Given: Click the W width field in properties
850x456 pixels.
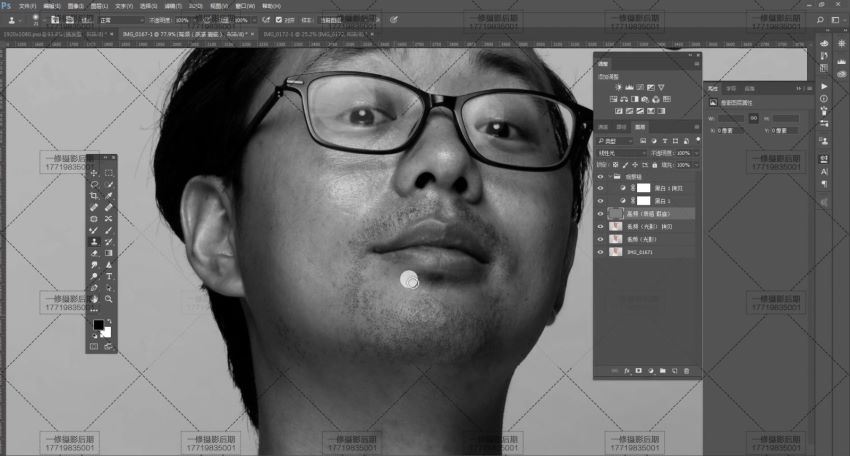Looking at the screenshot, I should point(731,118).
